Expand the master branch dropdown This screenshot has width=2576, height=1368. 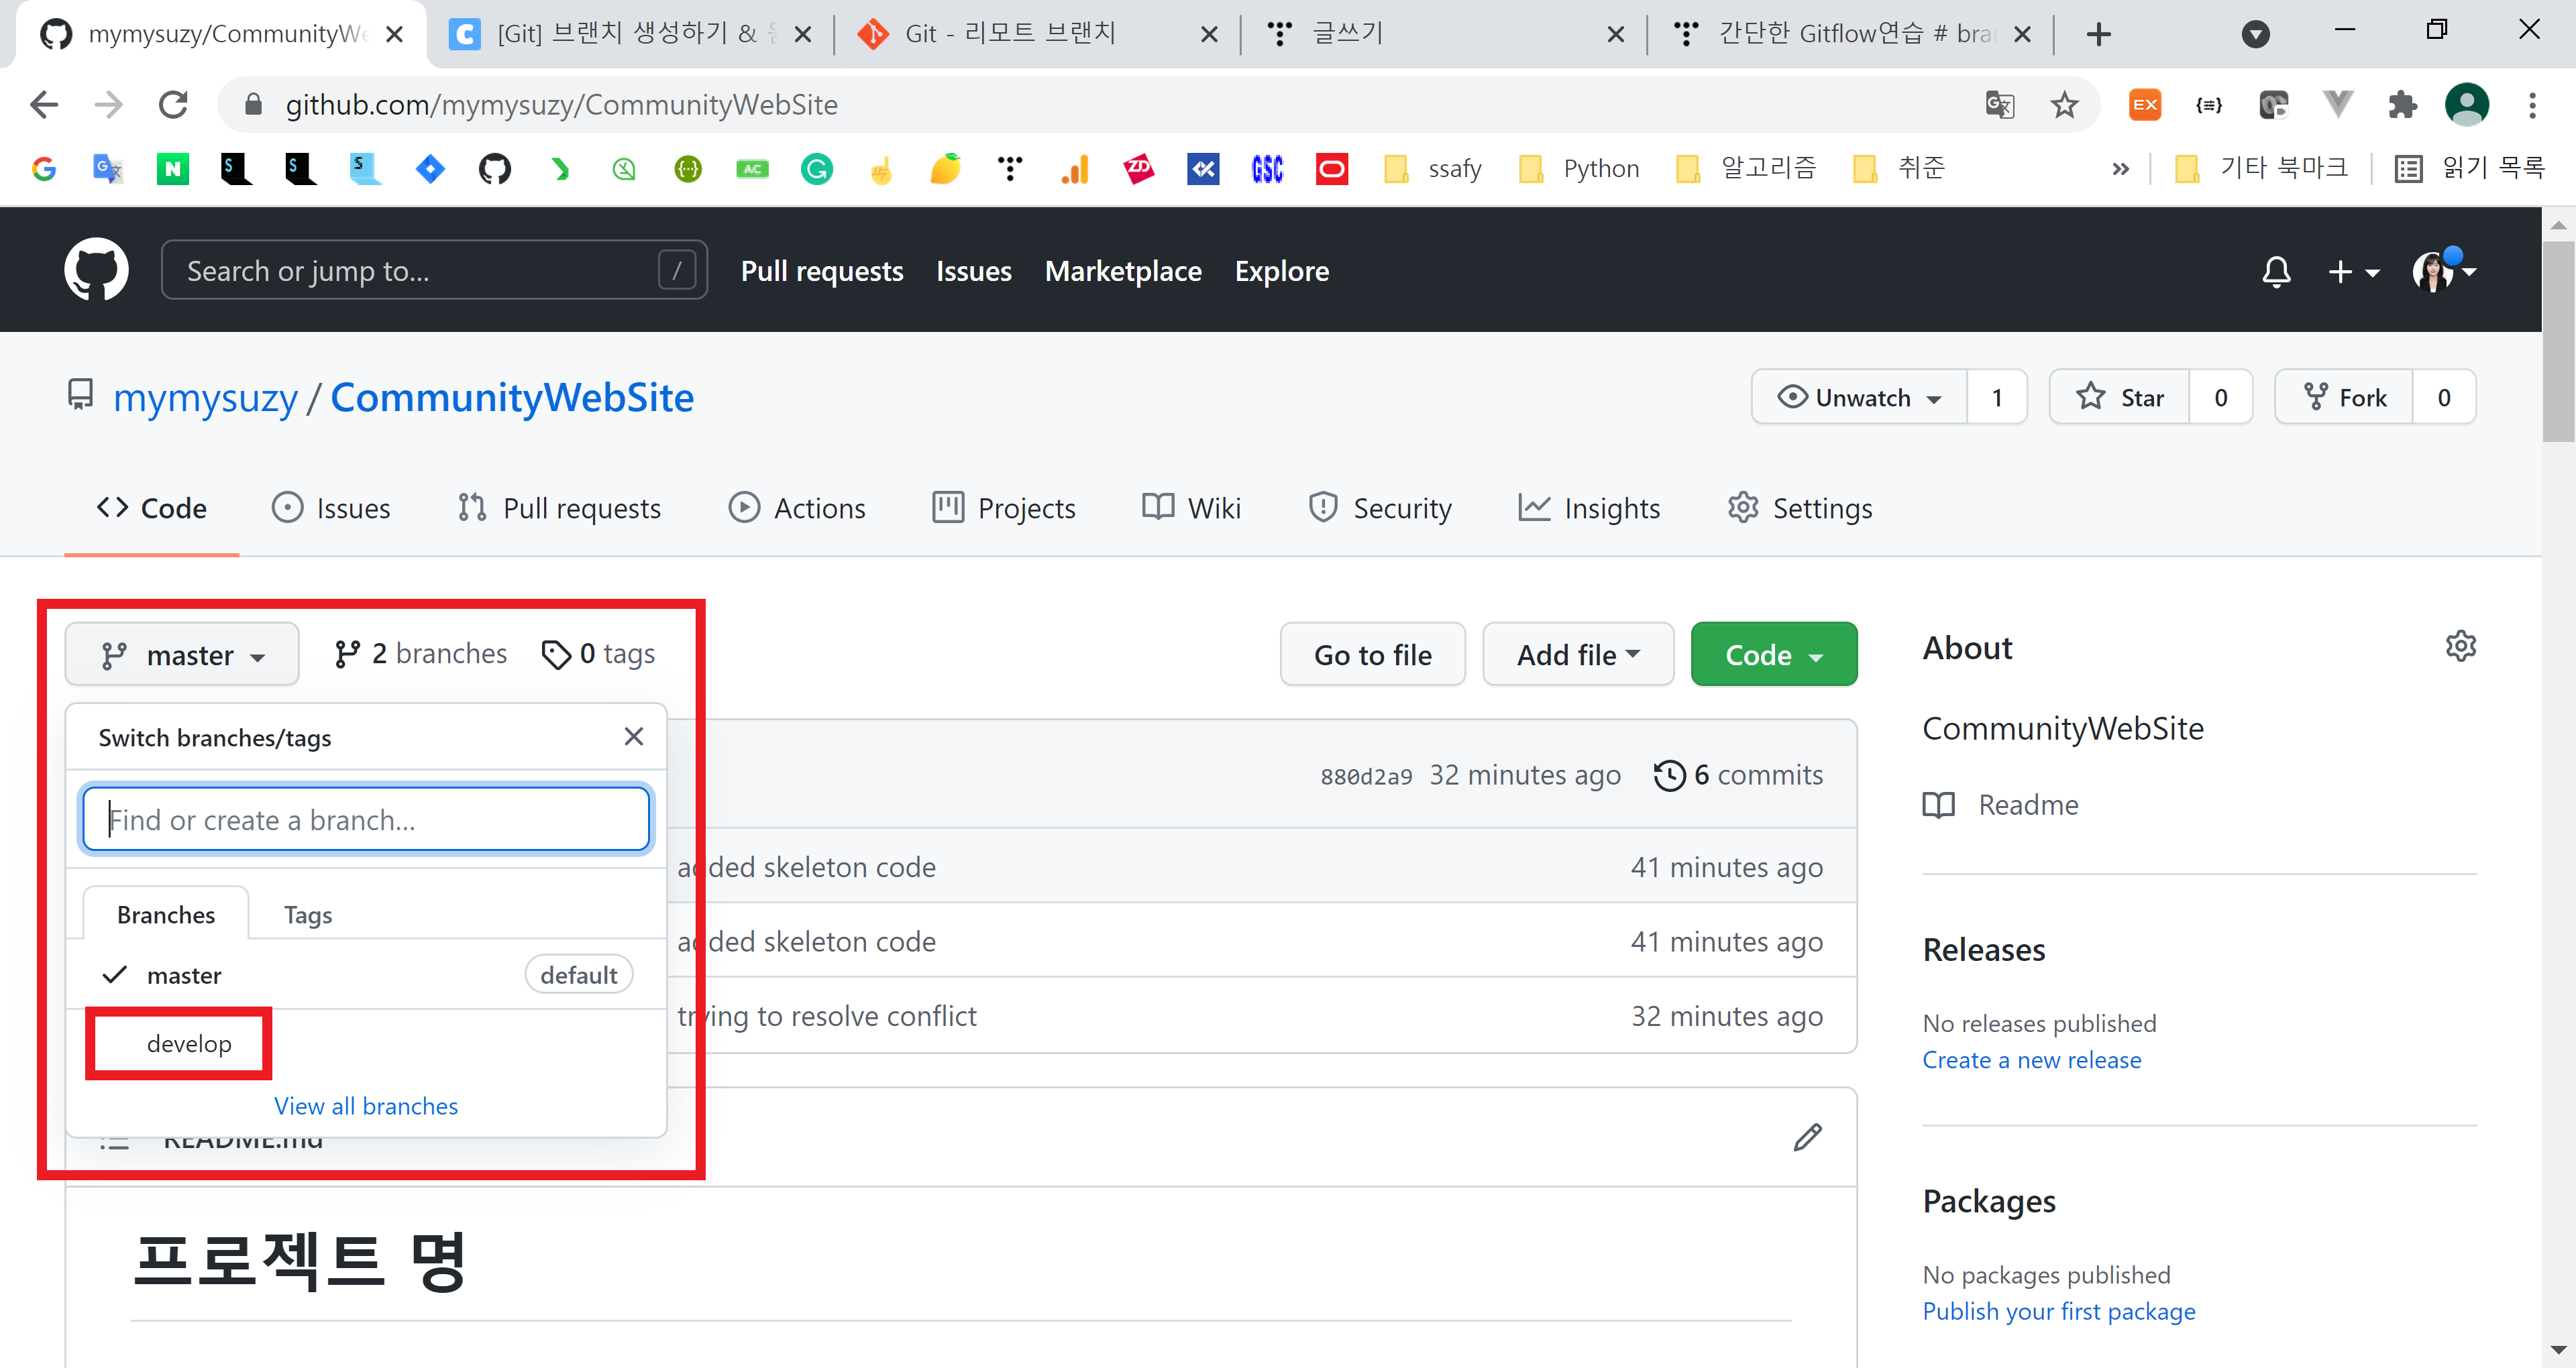coord(182,655)
